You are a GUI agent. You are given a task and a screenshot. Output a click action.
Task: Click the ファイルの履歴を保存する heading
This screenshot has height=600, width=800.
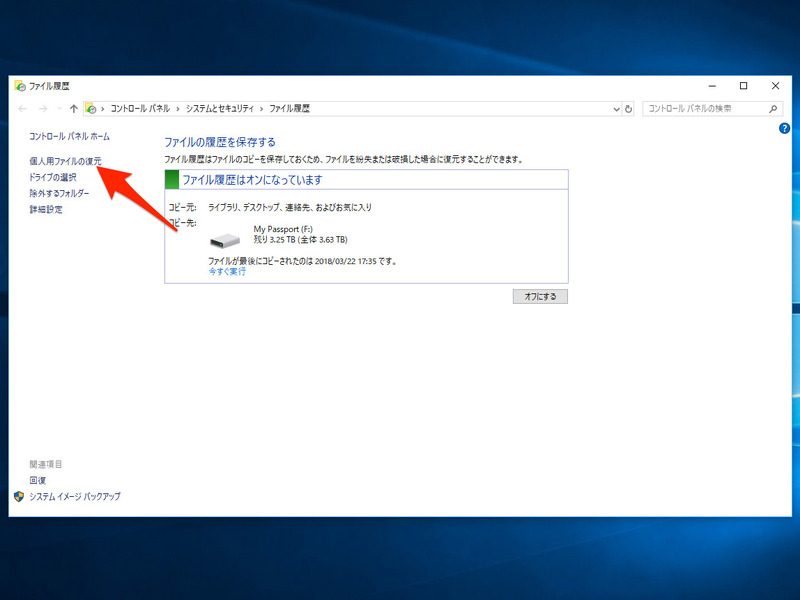[x=220, y=142]
